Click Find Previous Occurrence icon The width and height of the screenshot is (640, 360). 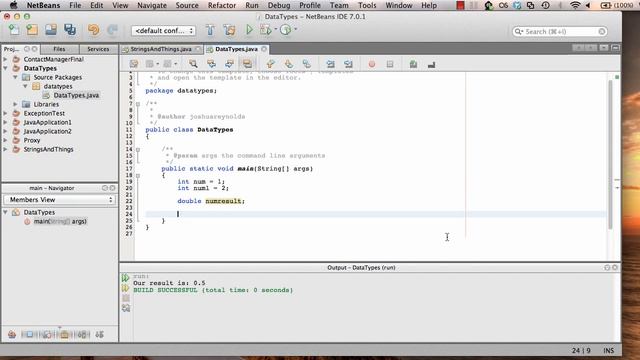tap(211, 64)
